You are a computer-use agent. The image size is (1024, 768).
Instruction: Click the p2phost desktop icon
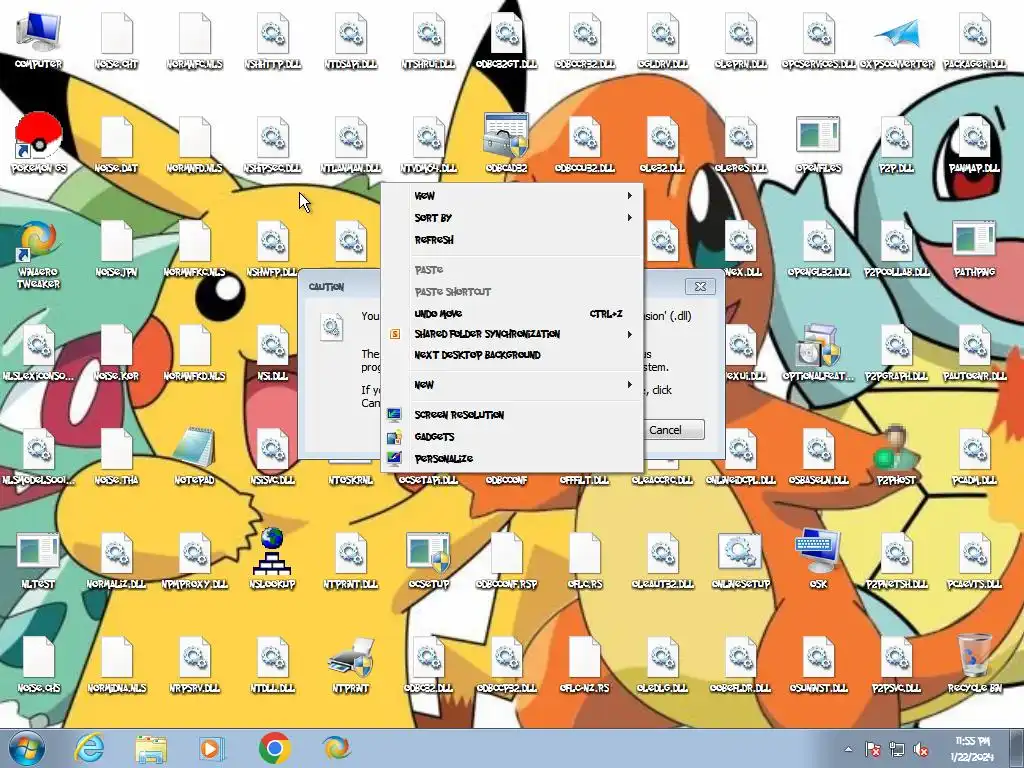click(896, 455)
